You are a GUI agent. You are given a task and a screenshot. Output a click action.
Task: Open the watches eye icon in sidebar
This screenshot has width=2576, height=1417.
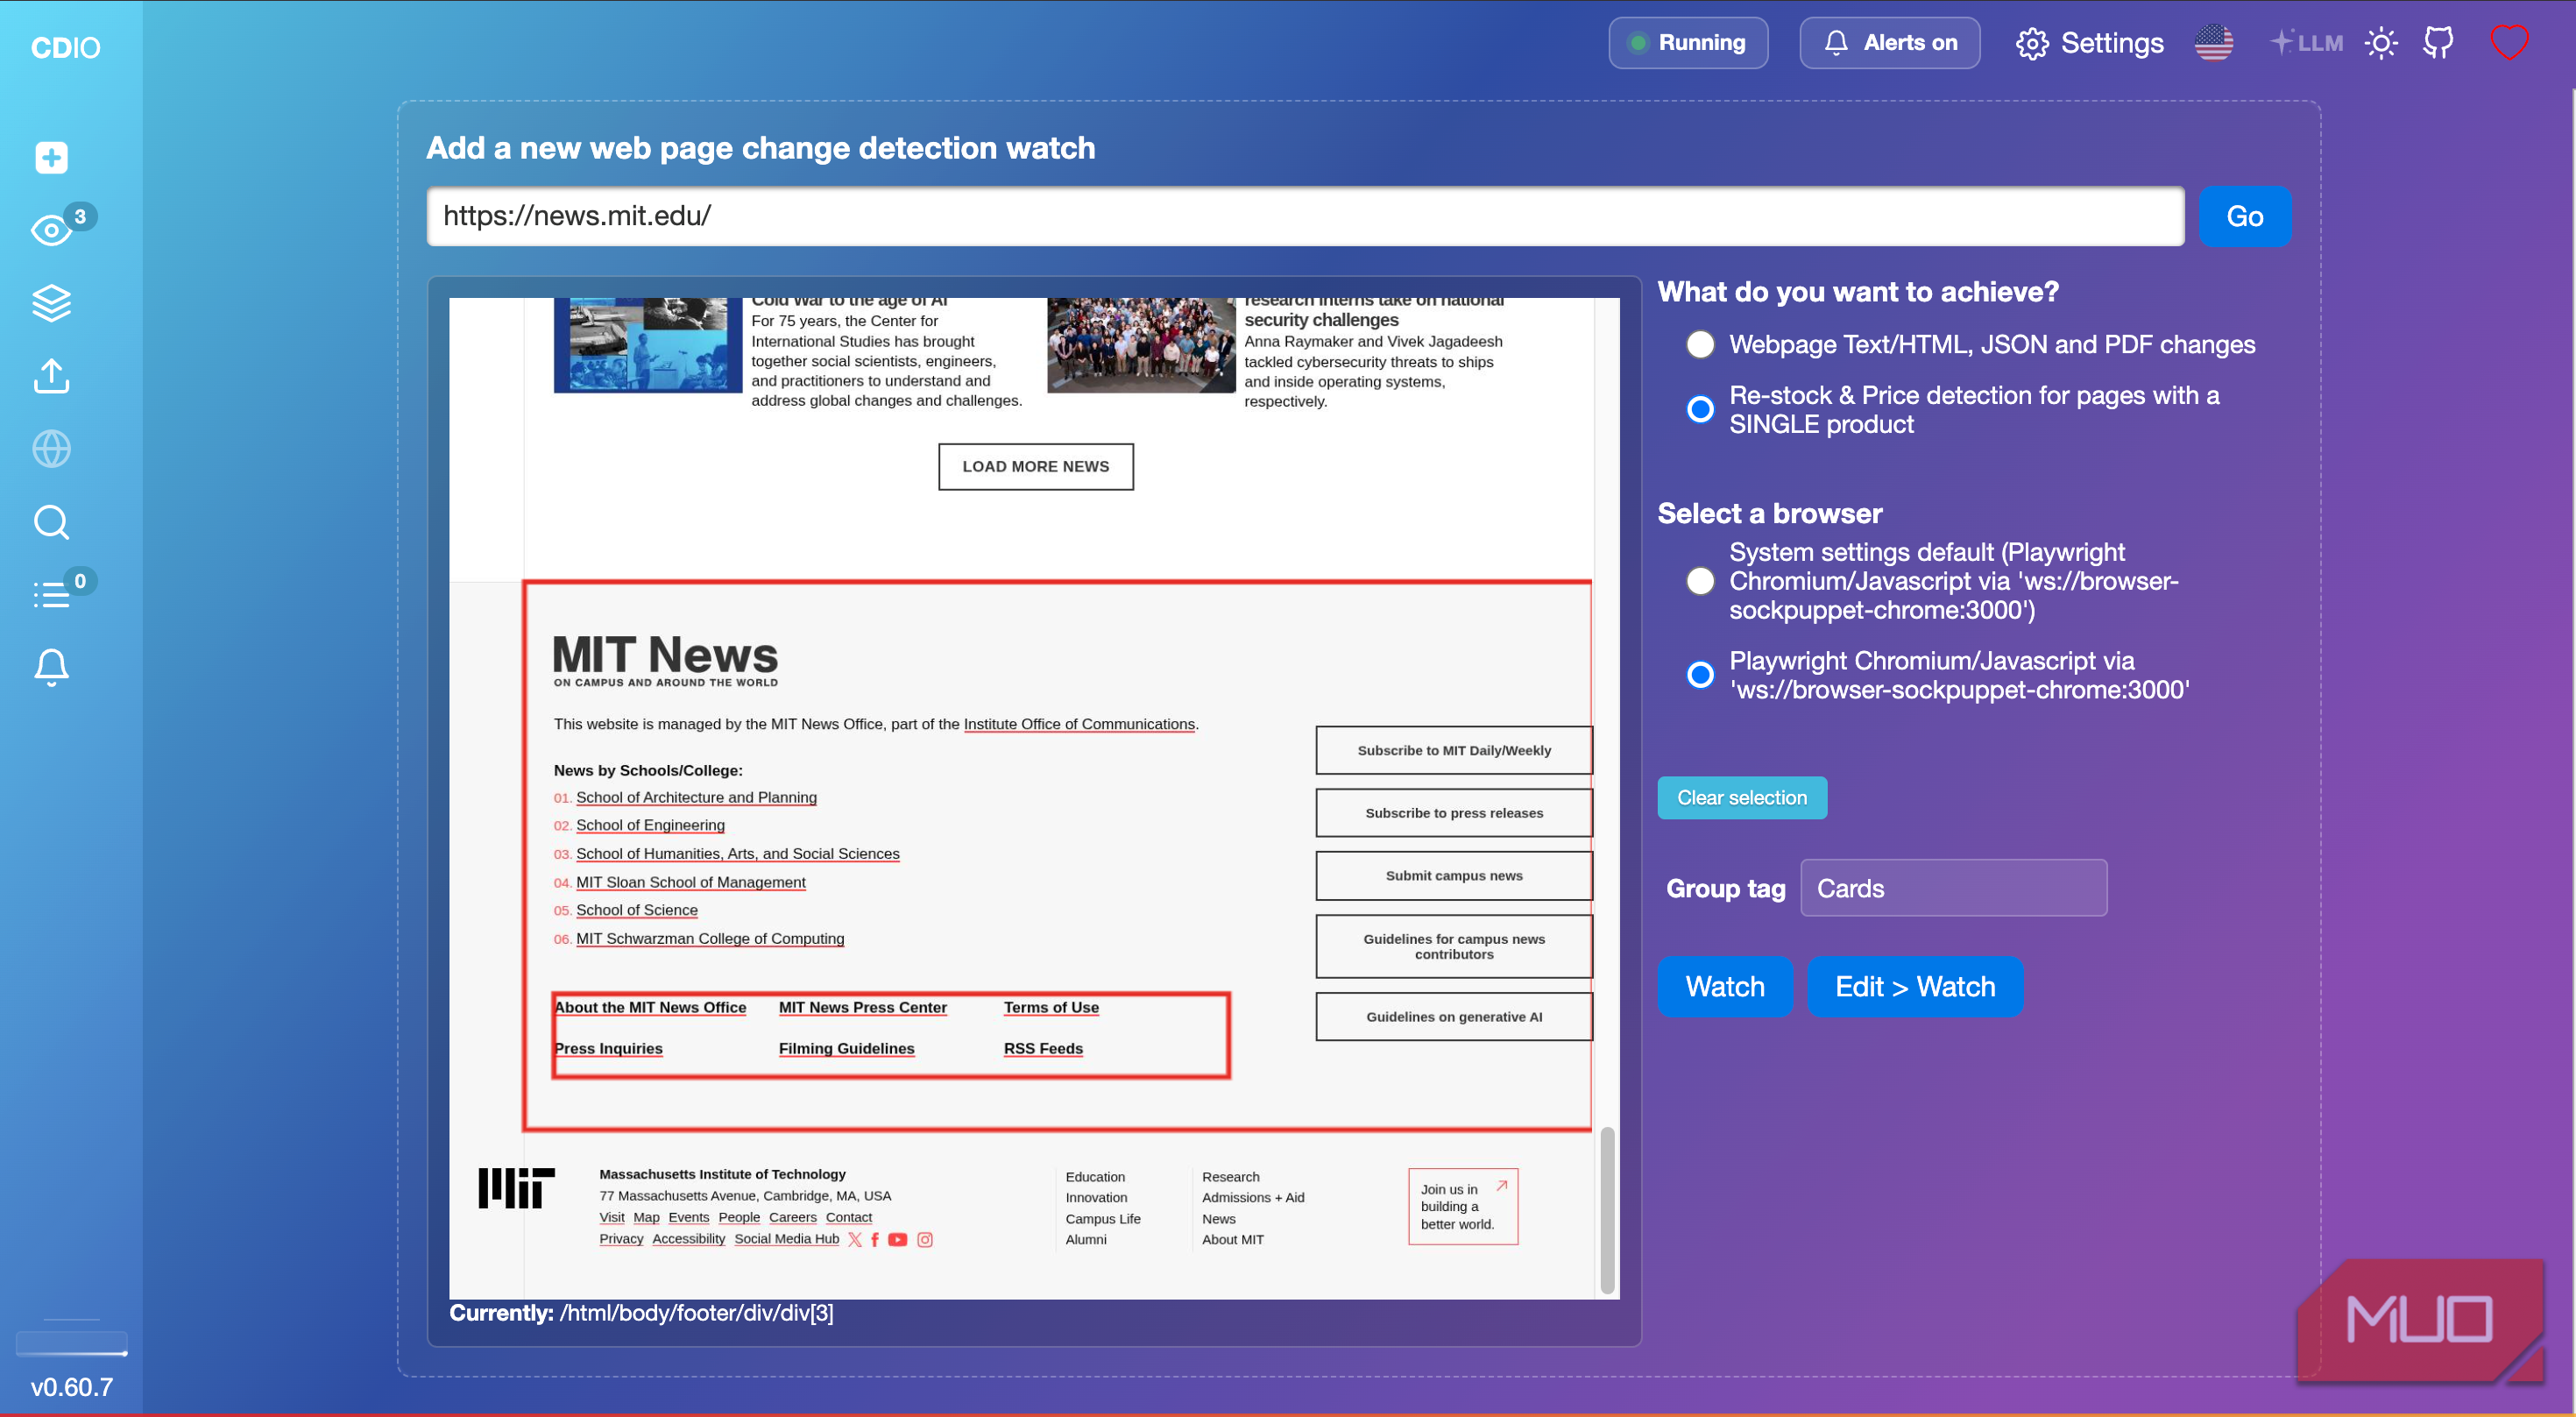[x=51, y=230]
